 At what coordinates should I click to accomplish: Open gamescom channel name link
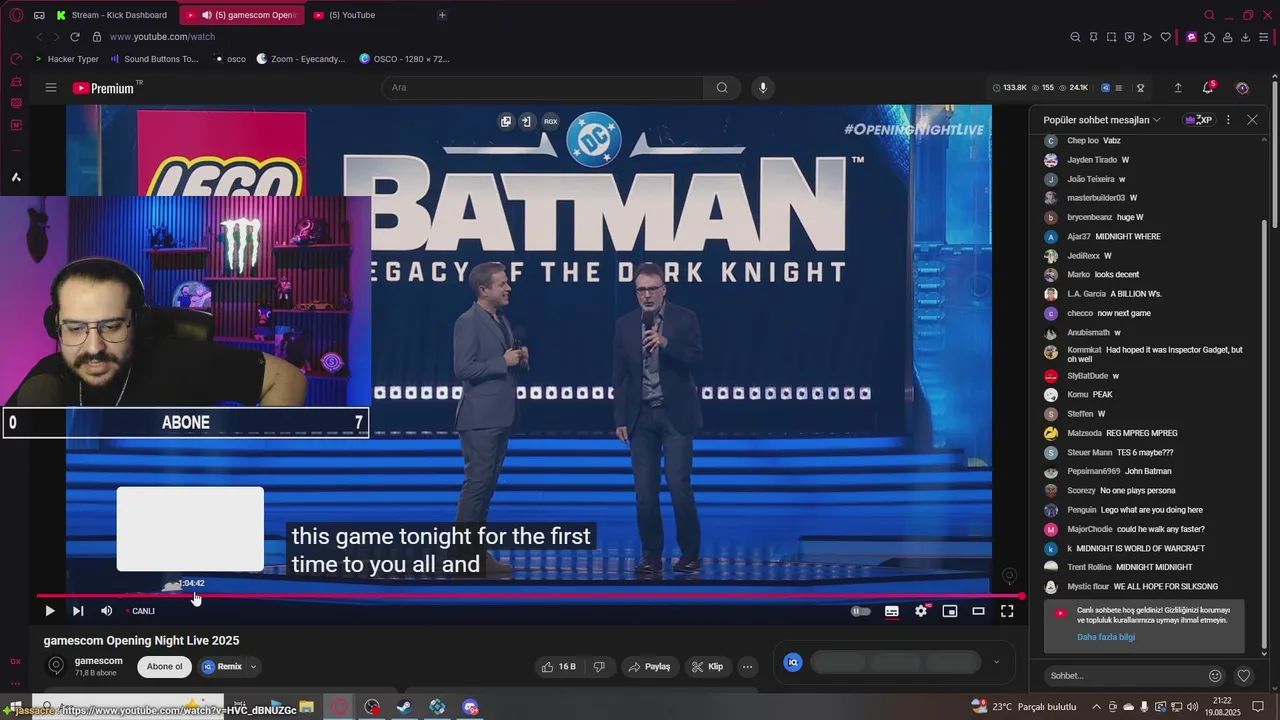click(x=98, y=661)
